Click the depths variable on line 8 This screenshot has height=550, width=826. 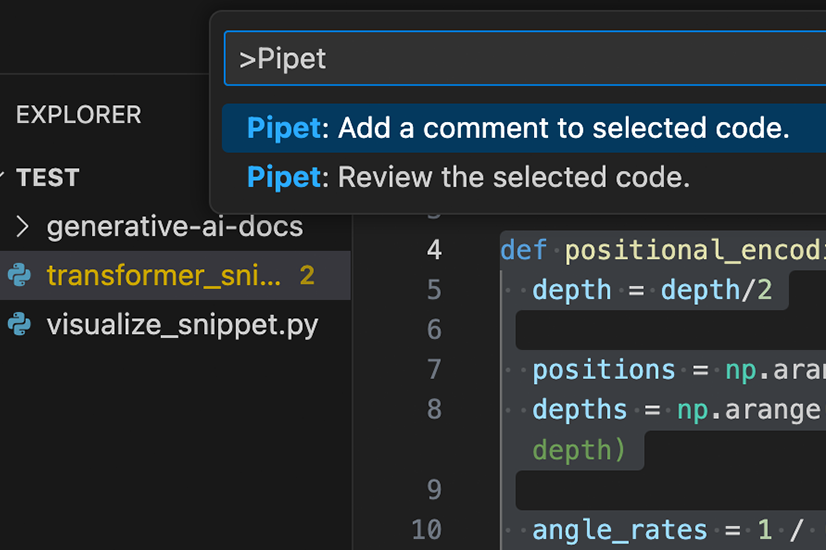580,410
